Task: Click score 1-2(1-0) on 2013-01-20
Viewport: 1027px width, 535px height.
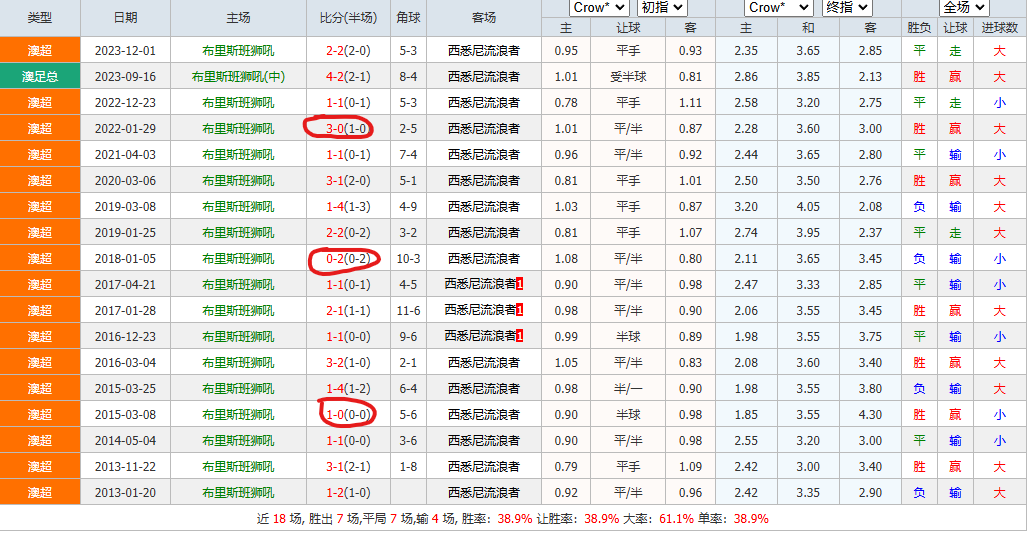Action: click(x=348, y=492)
